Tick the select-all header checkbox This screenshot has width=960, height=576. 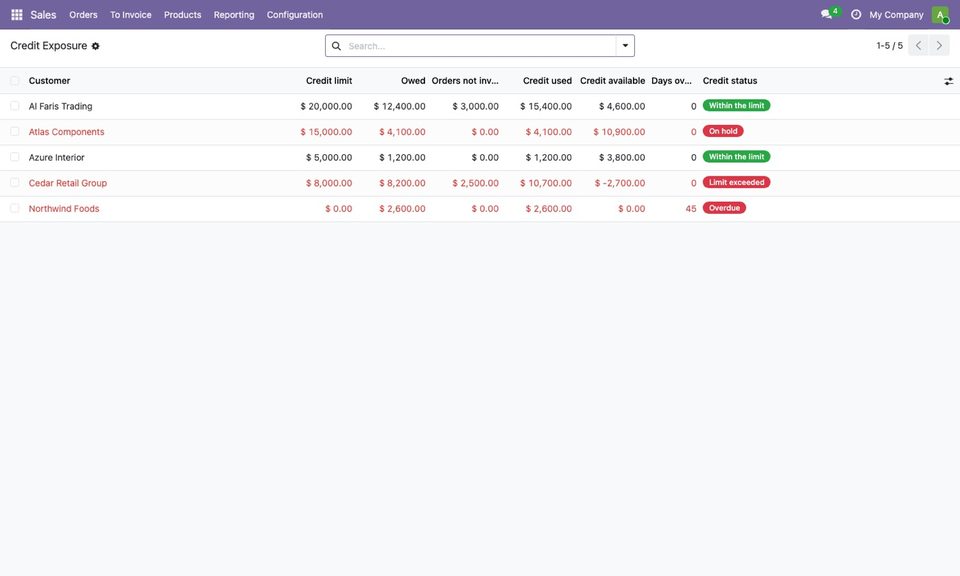pos(15,81)
